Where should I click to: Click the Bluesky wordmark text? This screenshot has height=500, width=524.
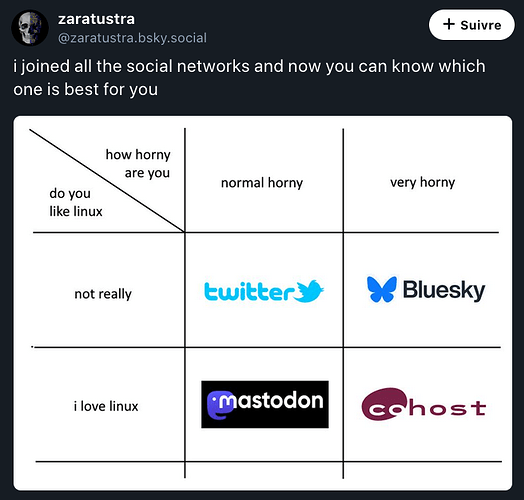tap(444, 290)
